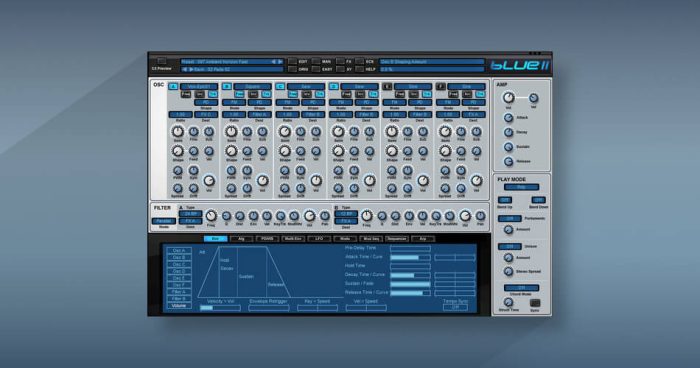Click Filter B Freq knob

pyautogui.click(x=367, y=216)
